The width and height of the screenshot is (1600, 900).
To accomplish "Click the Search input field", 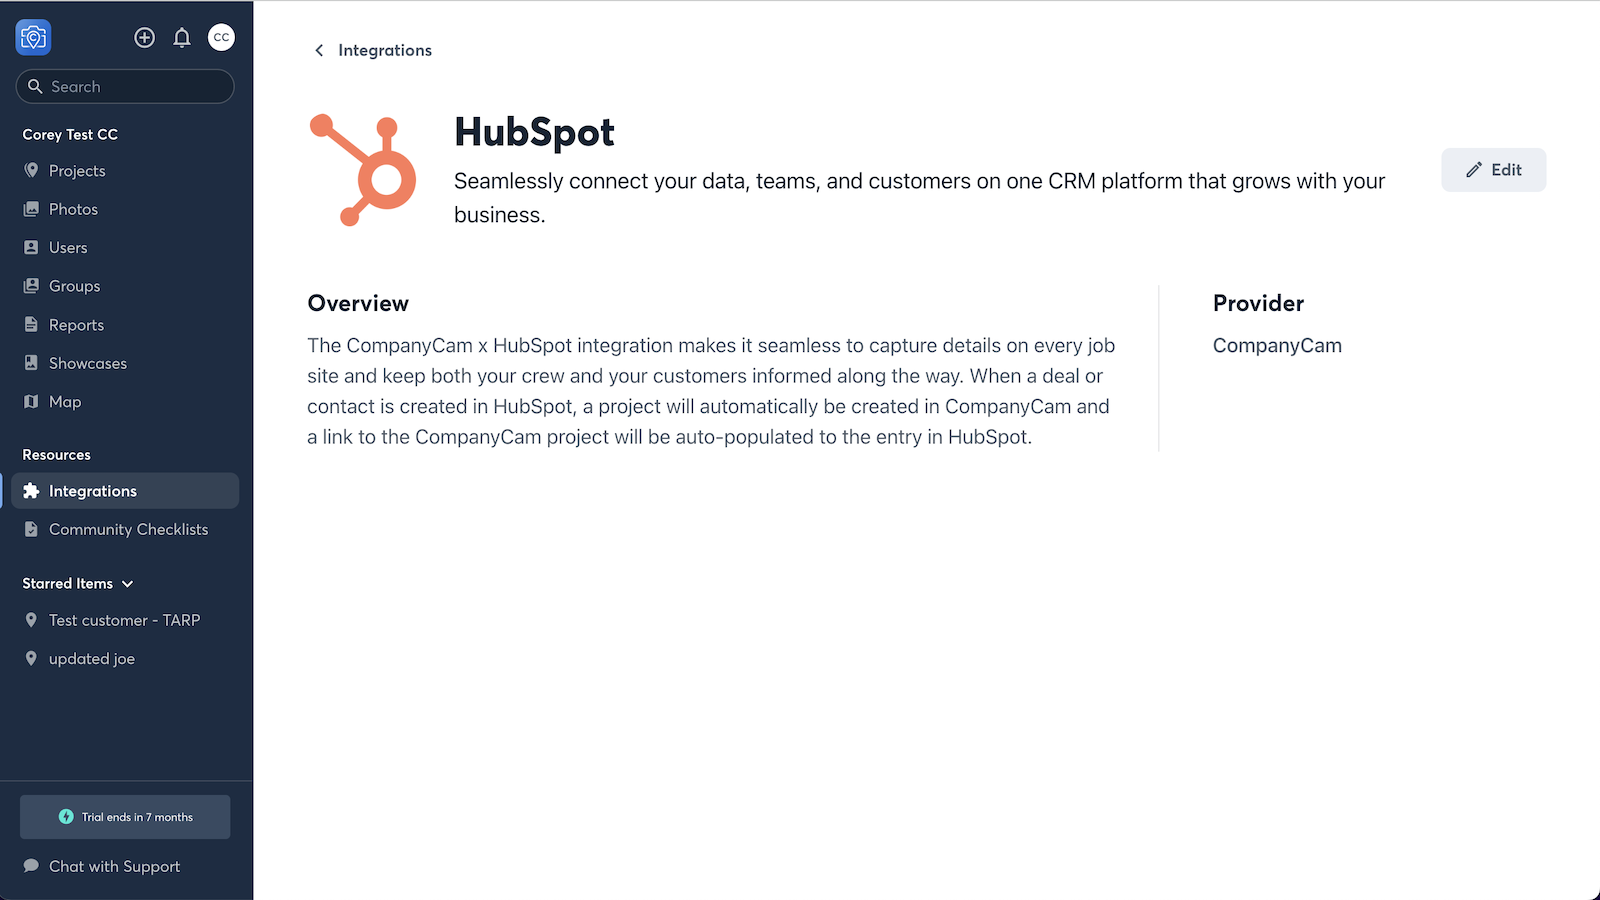I will pos(125,86).
